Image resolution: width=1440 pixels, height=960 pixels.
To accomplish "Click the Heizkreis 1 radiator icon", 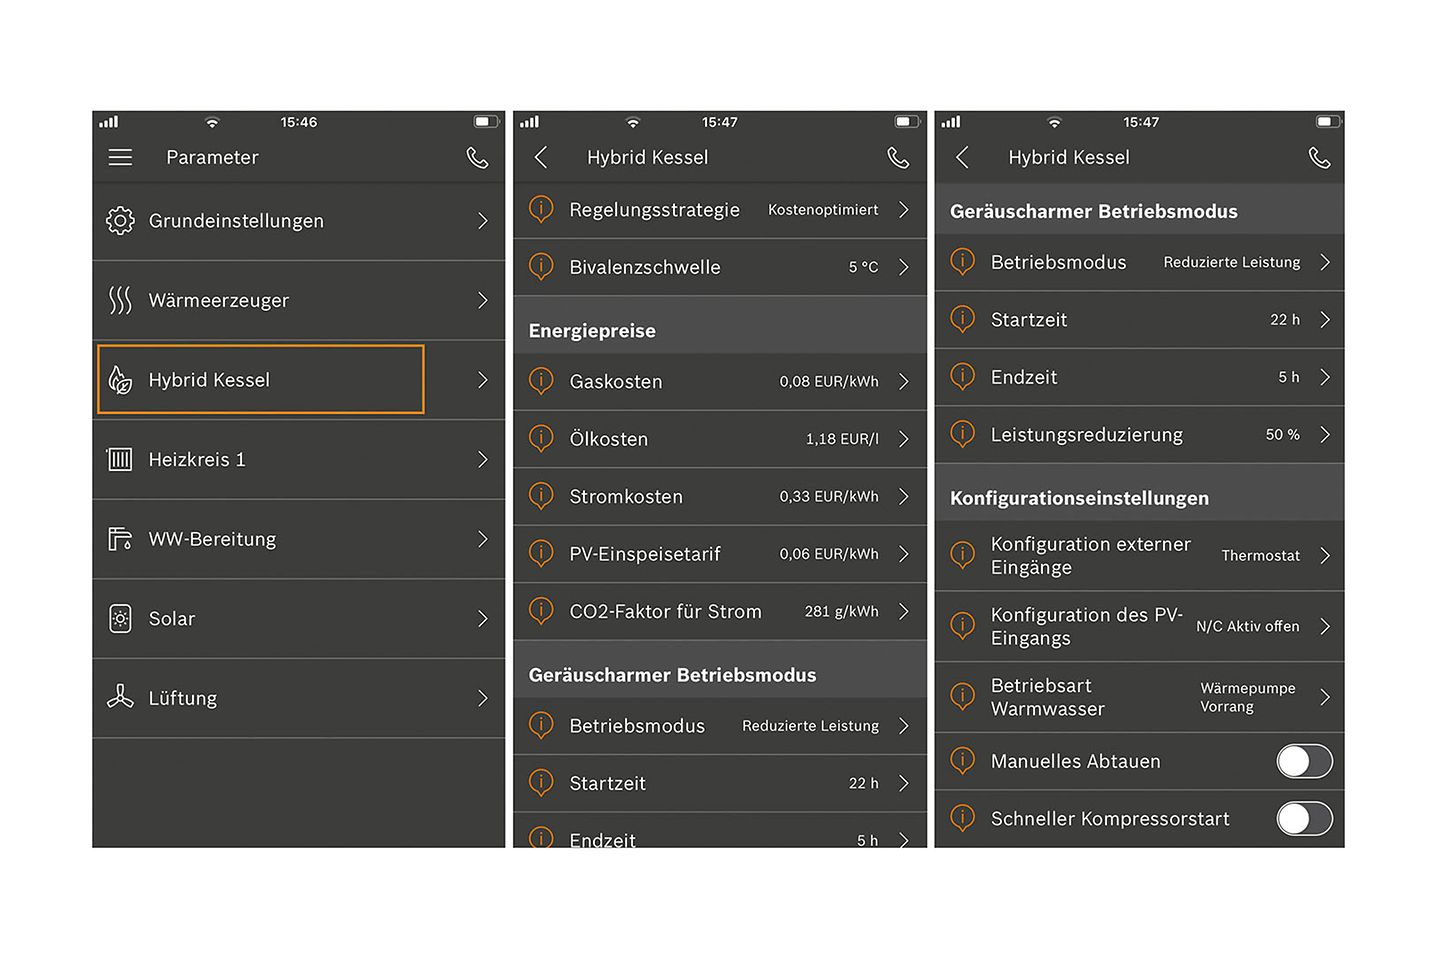I will click(x=120, y=460).
